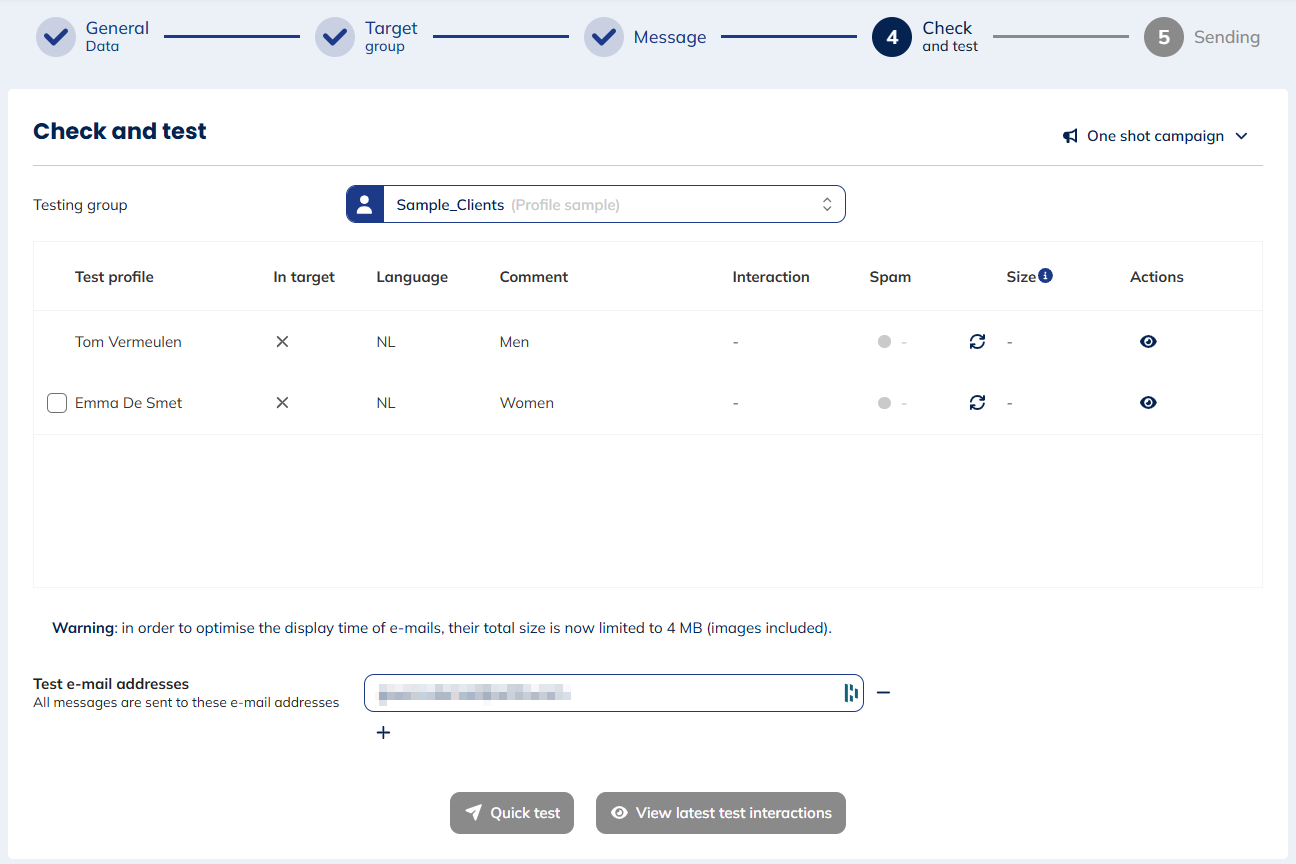
Task: Refresh spam check for Tom Vermeulen
Action: pyautogui.click(x=977, y=342)
